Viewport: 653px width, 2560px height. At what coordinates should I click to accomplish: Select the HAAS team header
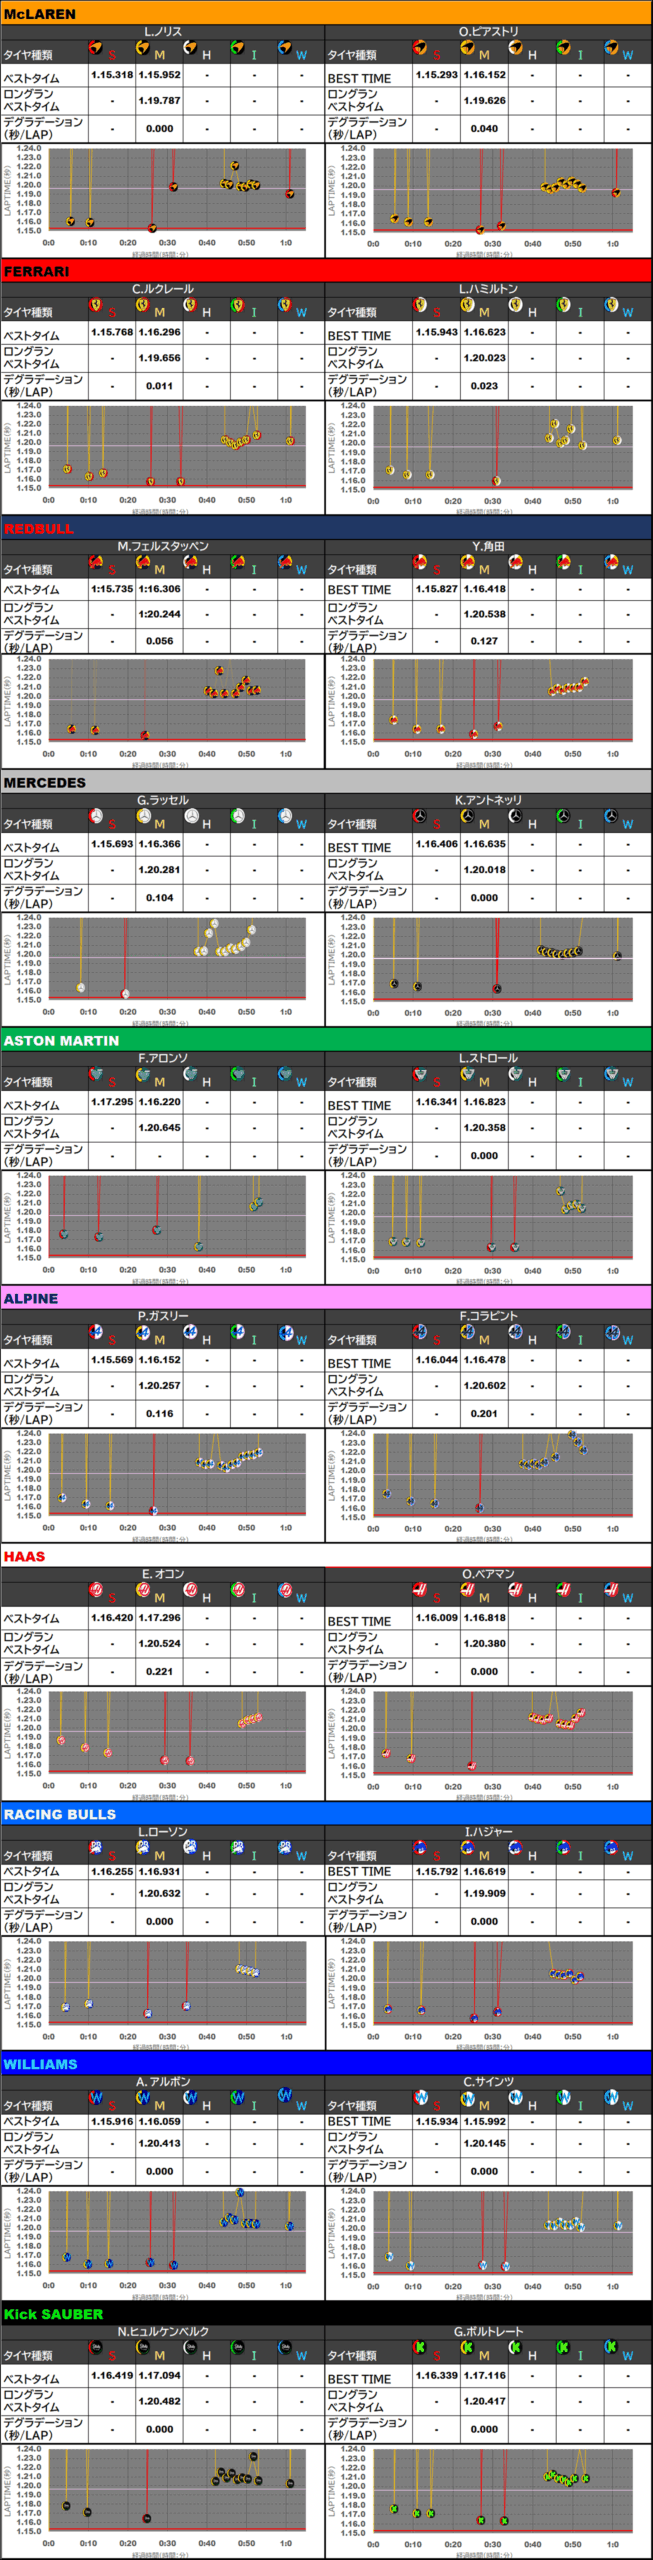326,1556
